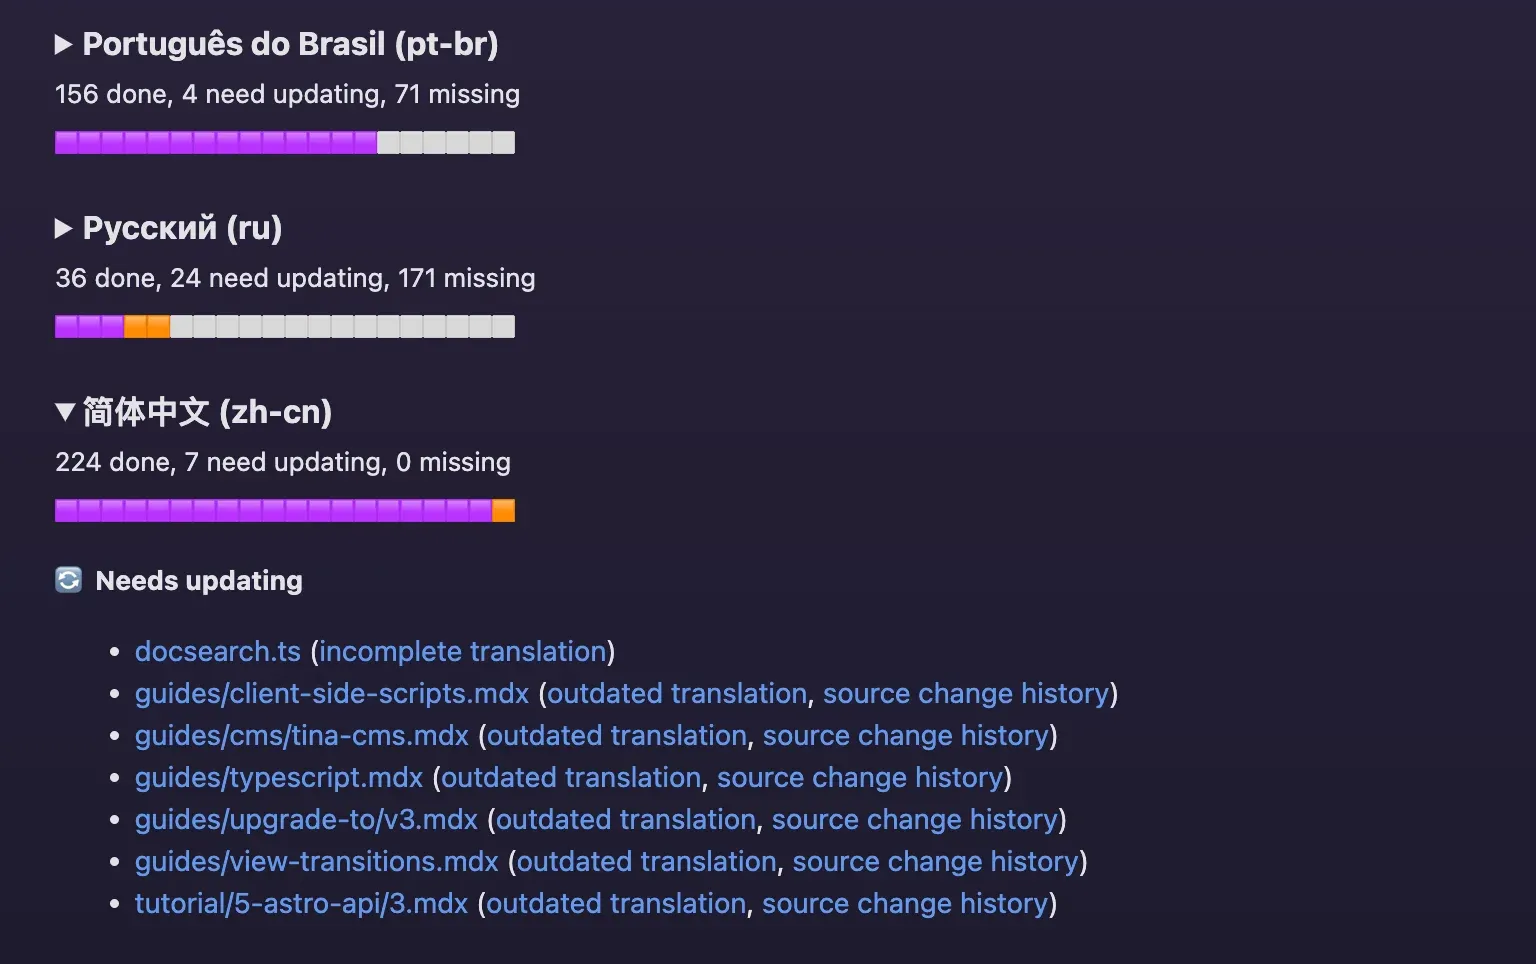Open the docsearch.ts file link
1536x964 pixels.
tap(218, 651)
